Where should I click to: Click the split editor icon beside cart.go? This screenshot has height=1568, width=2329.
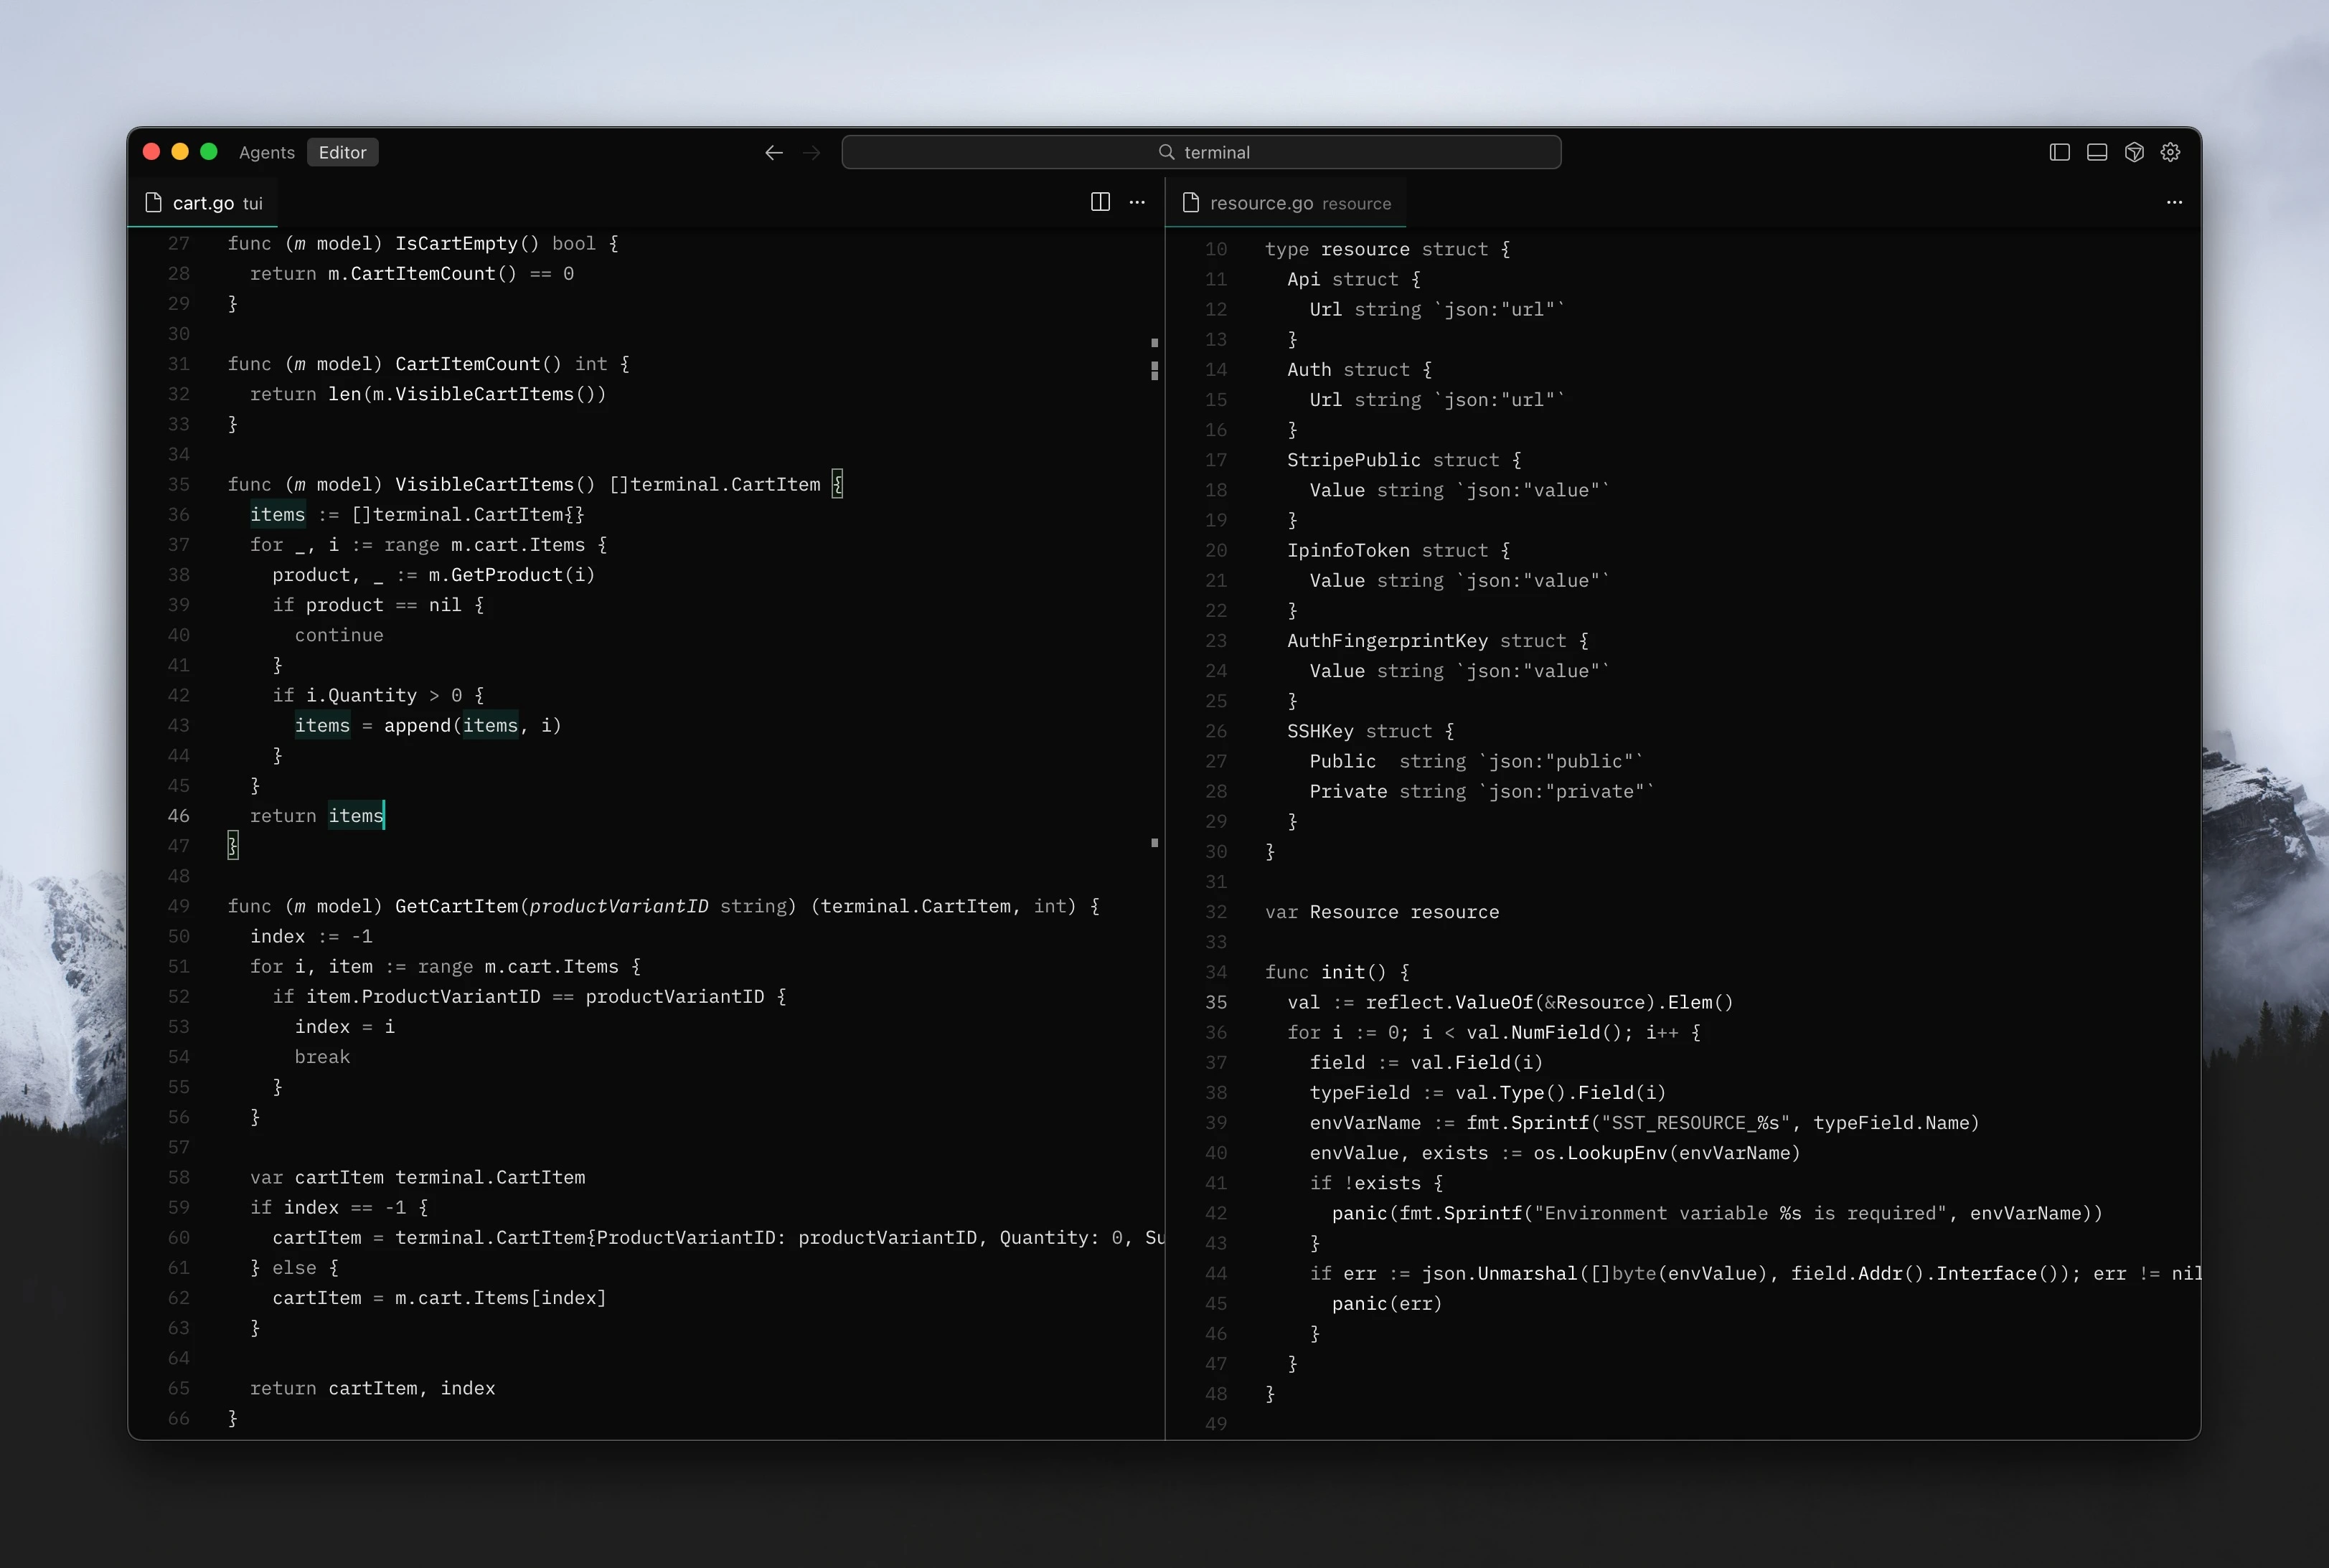point(1100,202)
